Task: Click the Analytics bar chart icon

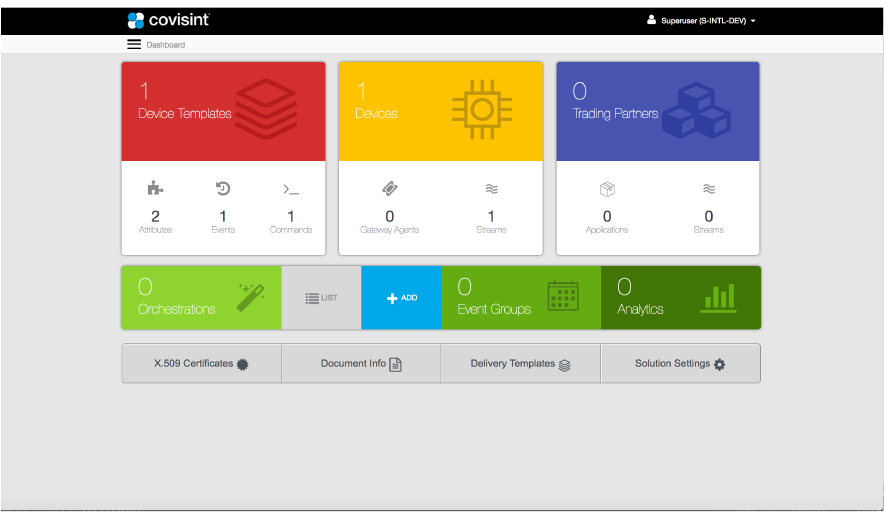Action: pyautogui.click(x=717, y=297)
